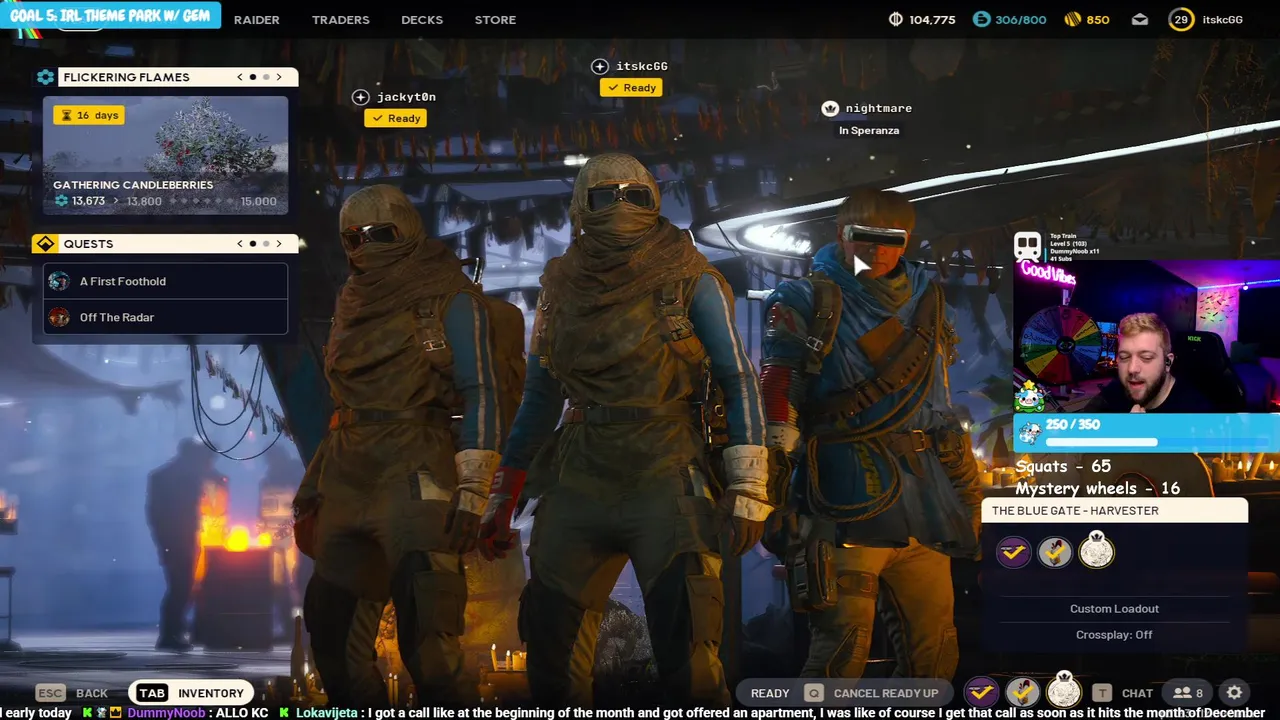Click the coin icon beside 104,775
This screenshot has height=720, width=1280.
tap(895, 19)
